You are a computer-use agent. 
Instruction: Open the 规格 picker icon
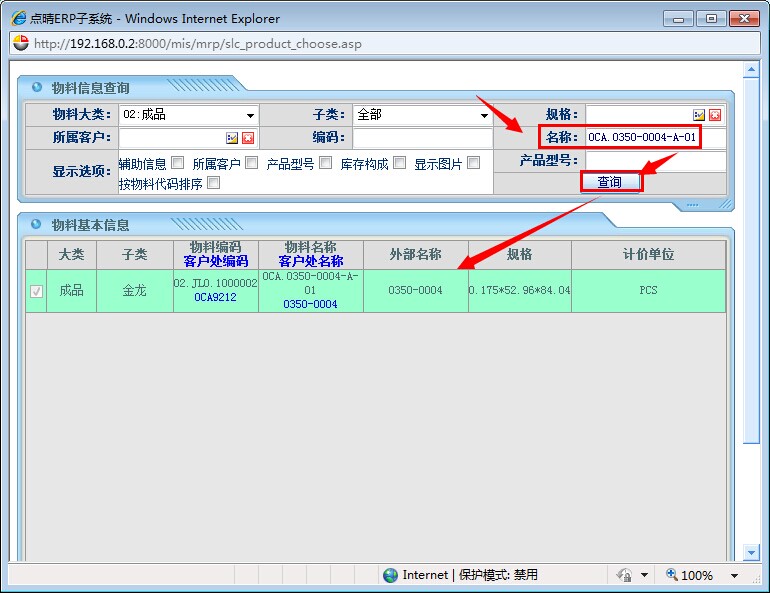point(699,115)
